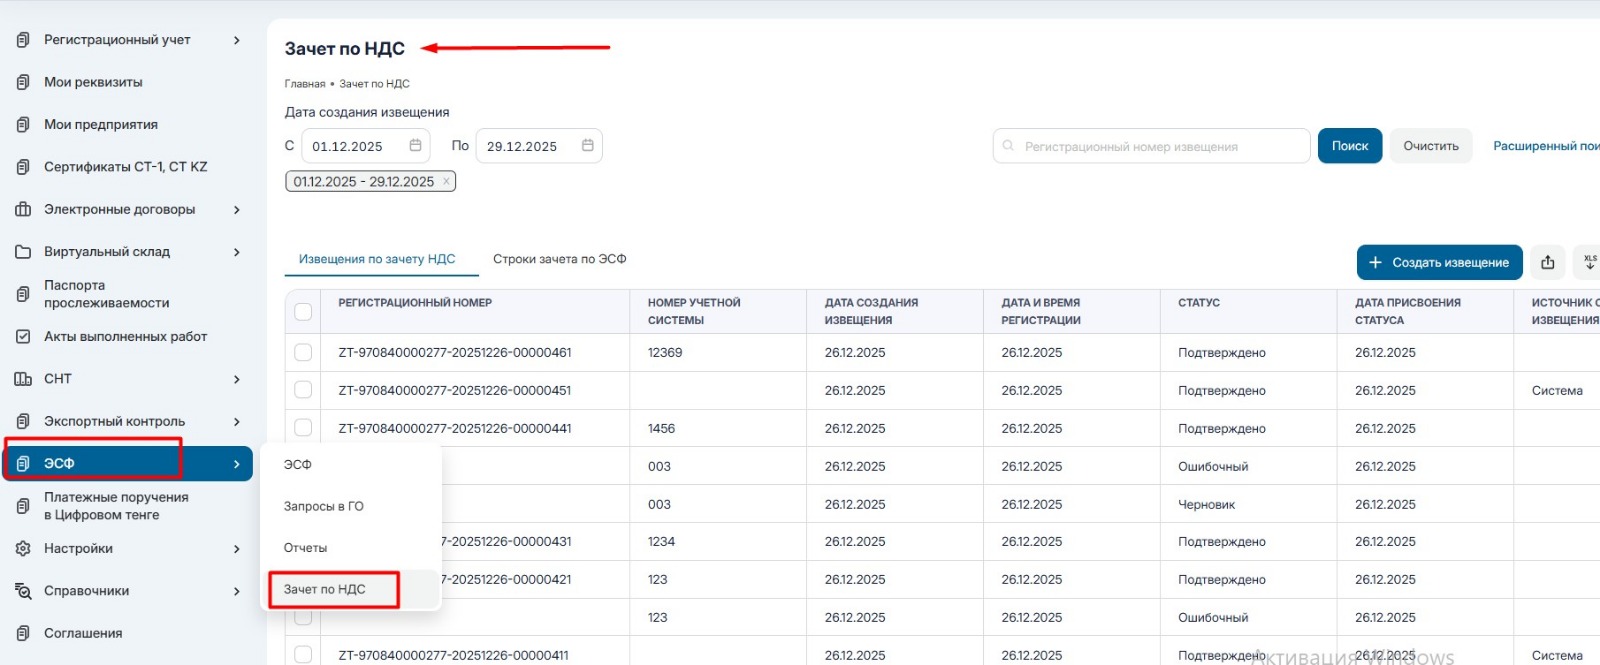Expand the Регистрационный учет menu chevron

pyautogui.click(x=237, y=40)
